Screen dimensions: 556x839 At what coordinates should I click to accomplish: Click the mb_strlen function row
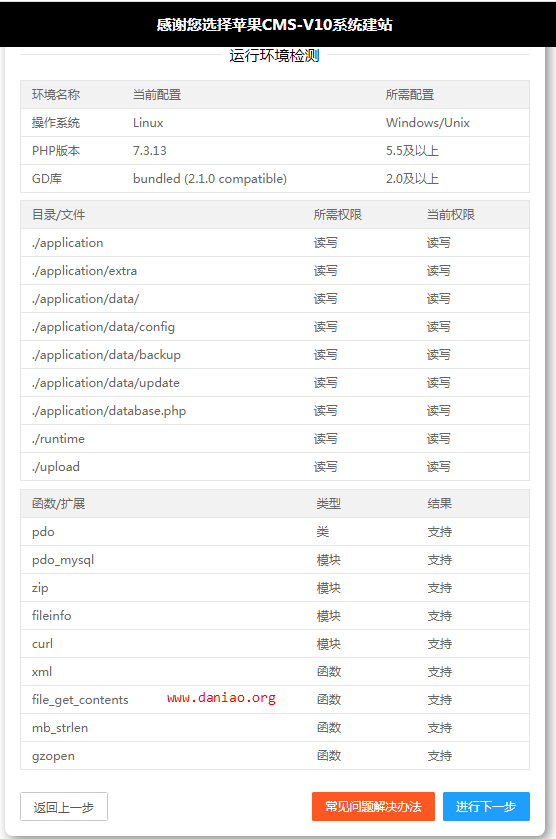coord(275,728)
